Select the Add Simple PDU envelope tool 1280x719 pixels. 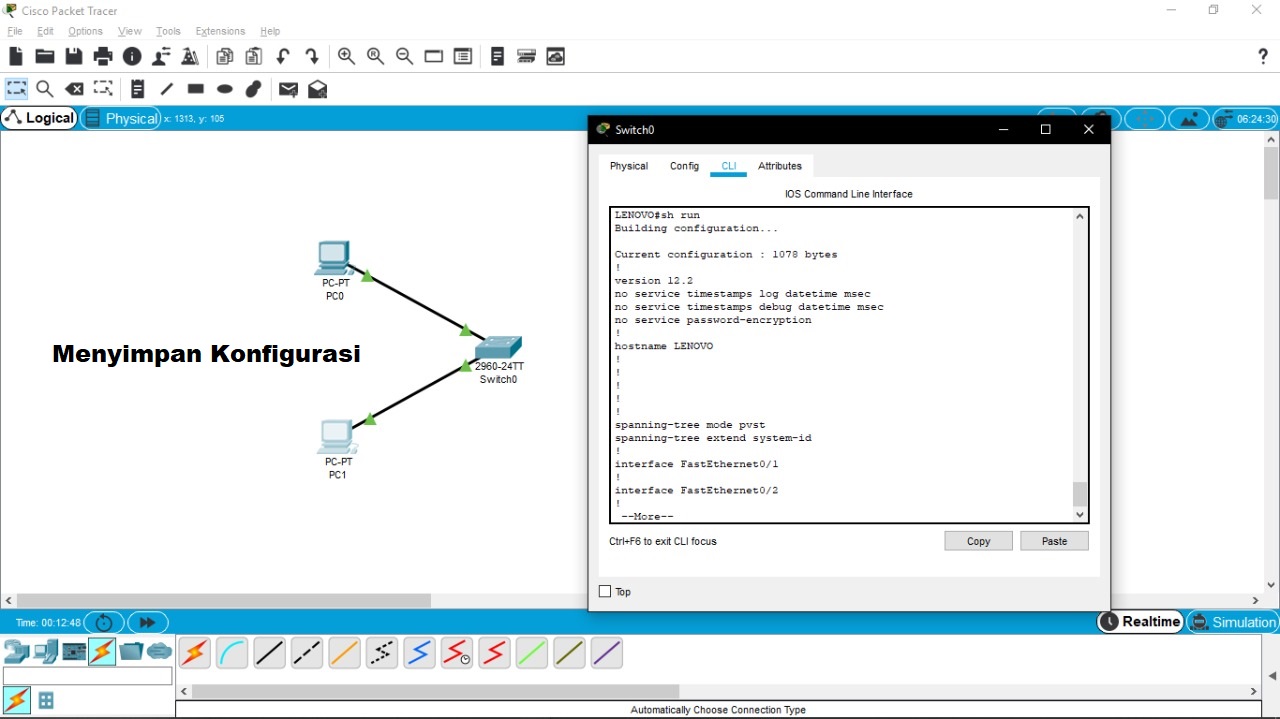coord(288,89)
